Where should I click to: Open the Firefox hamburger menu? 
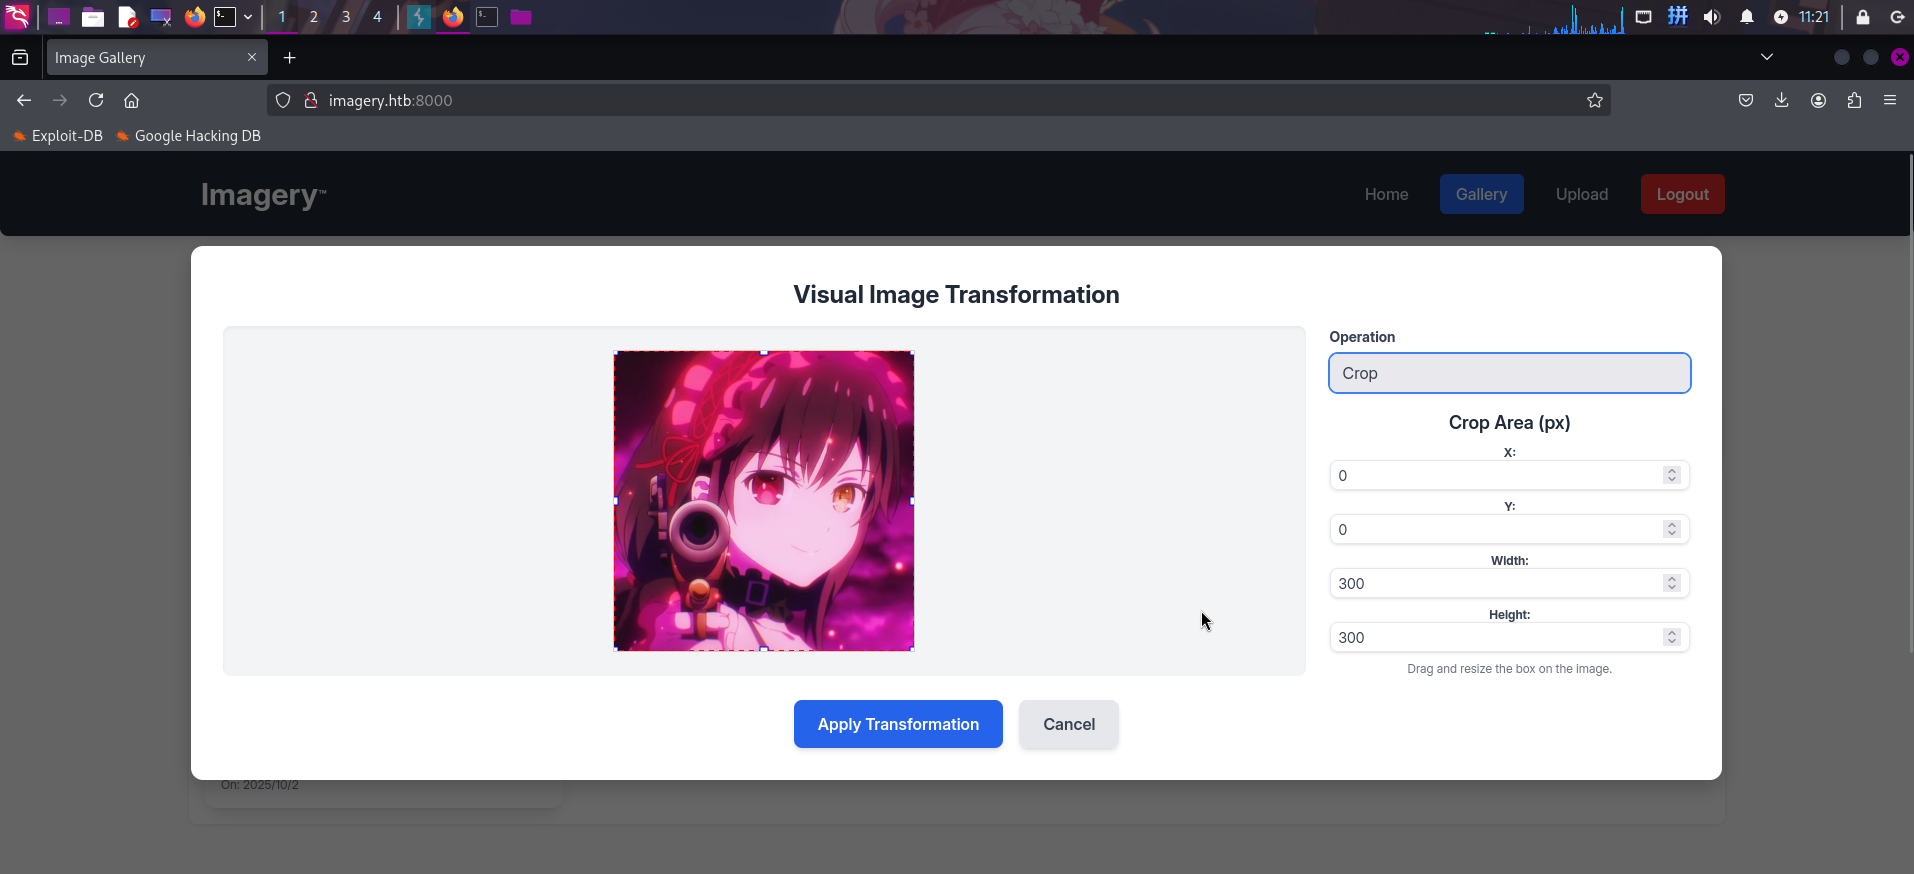coord(1890,100)
